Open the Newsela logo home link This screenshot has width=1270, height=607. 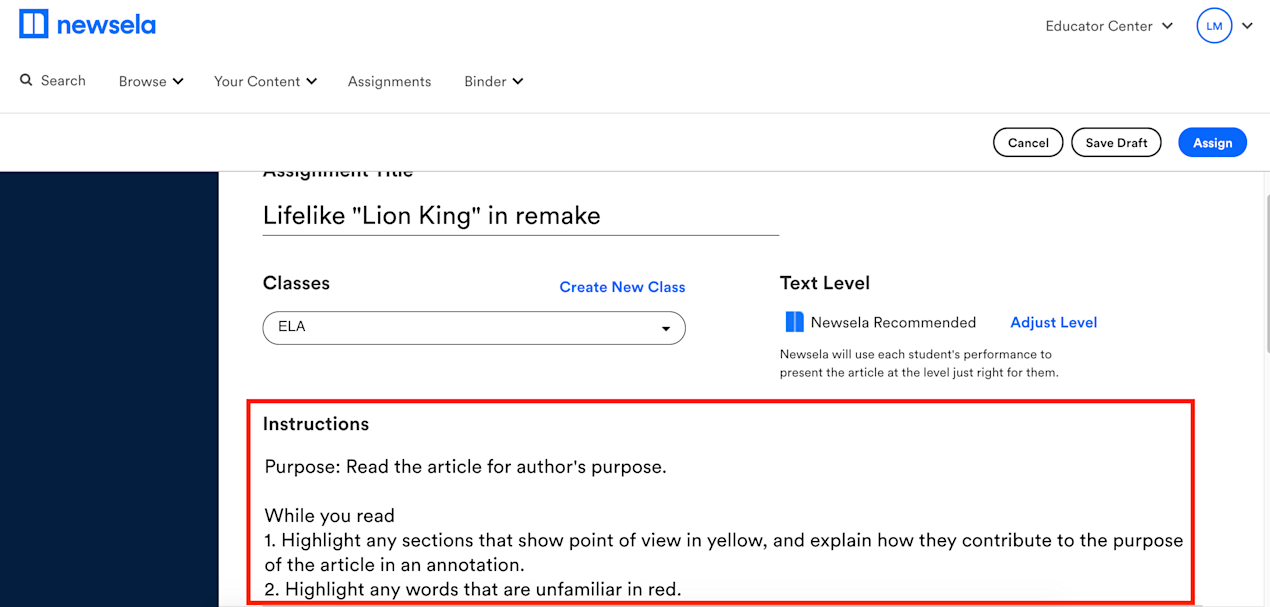87,25
